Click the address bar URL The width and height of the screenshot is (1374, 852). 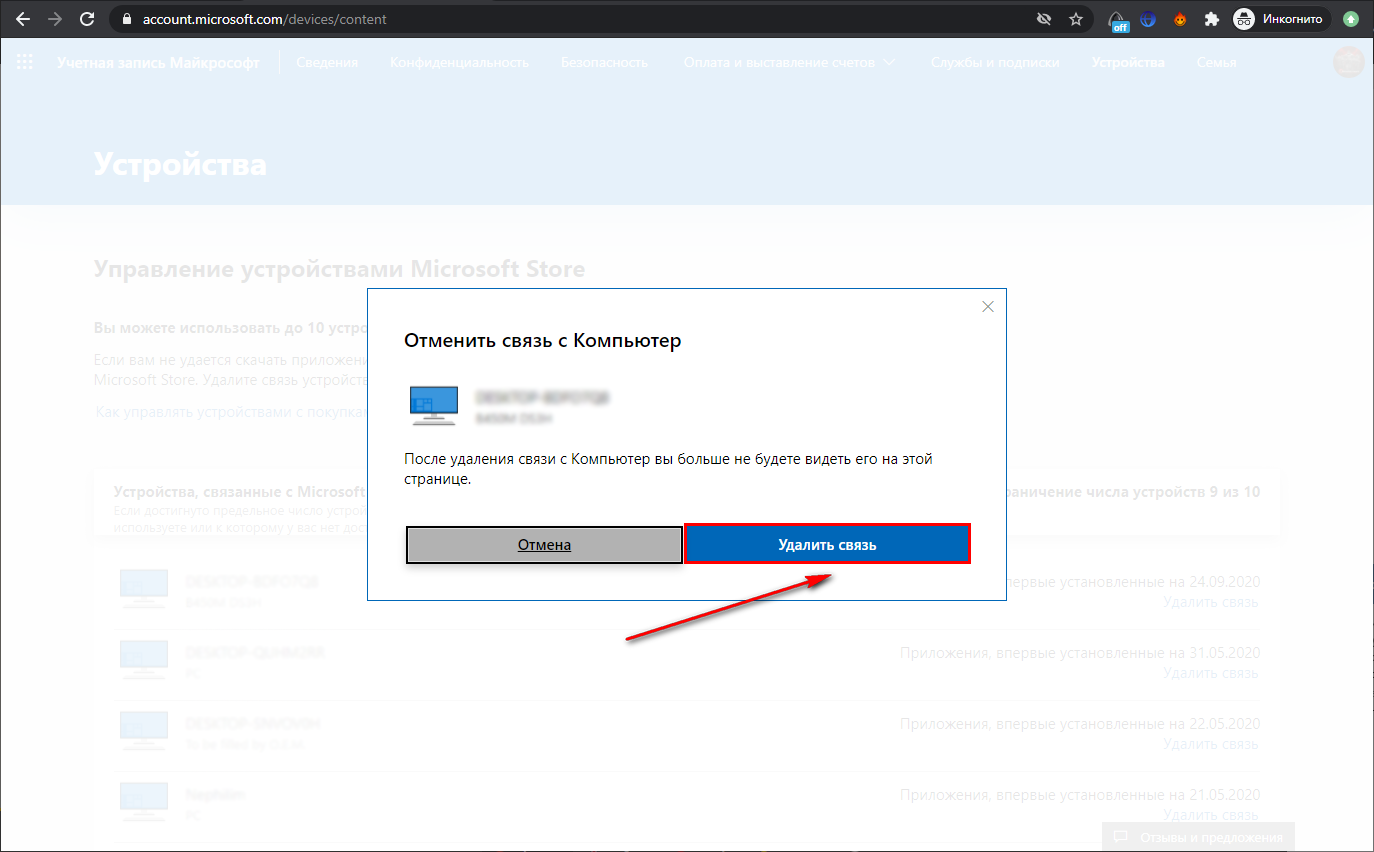(265, 19)
